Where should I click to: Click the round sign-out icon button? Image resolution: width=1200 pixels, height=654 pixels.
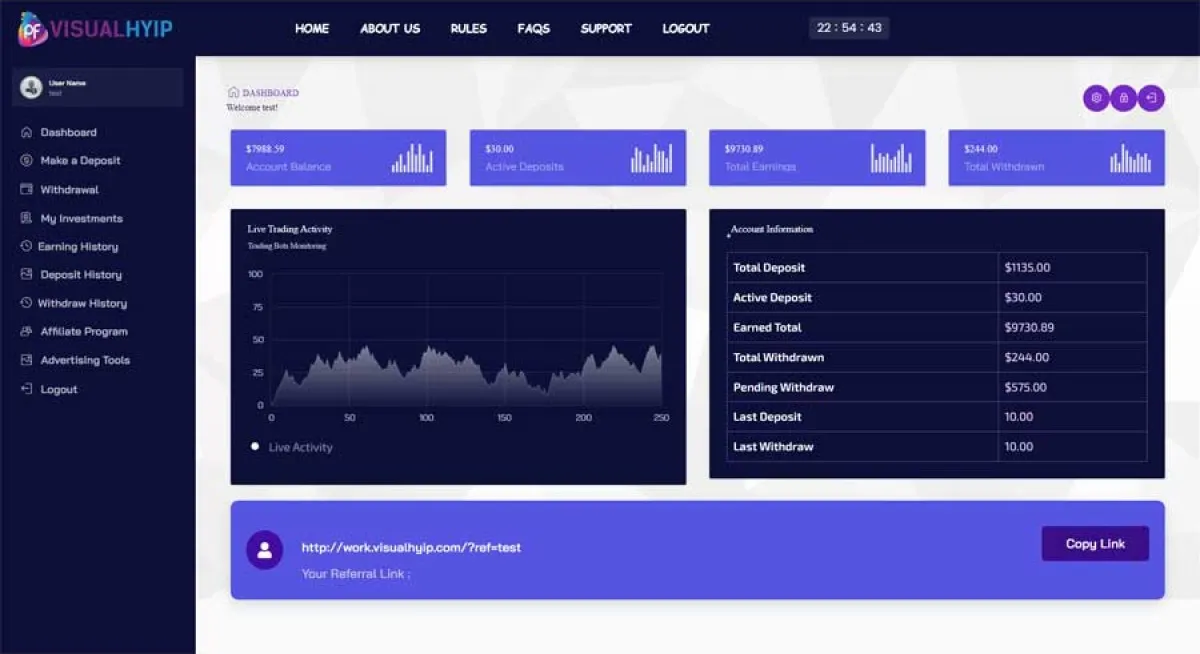click(x=1151, y=98)
